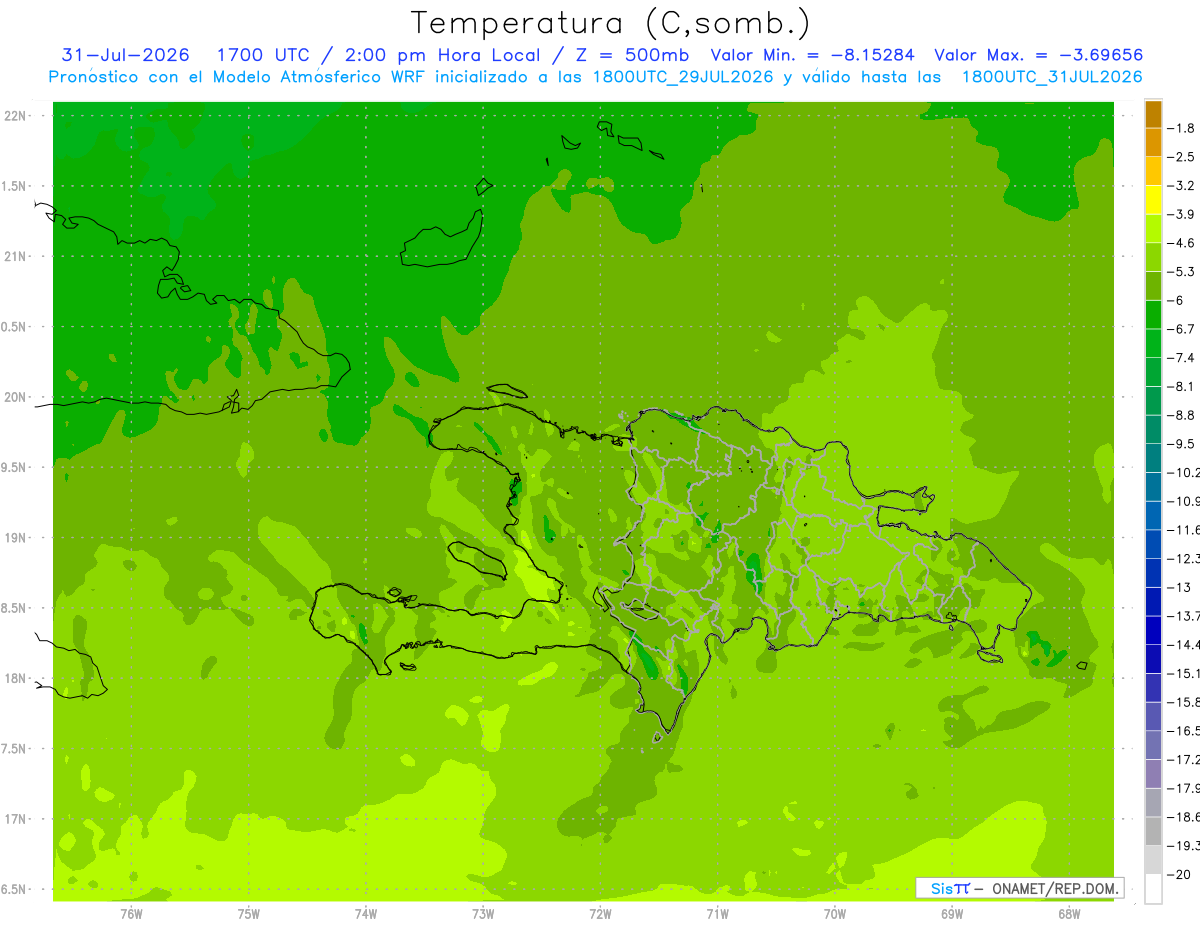Click the dark orange colorbar segment above -1.8

(x=1153, y=114)
